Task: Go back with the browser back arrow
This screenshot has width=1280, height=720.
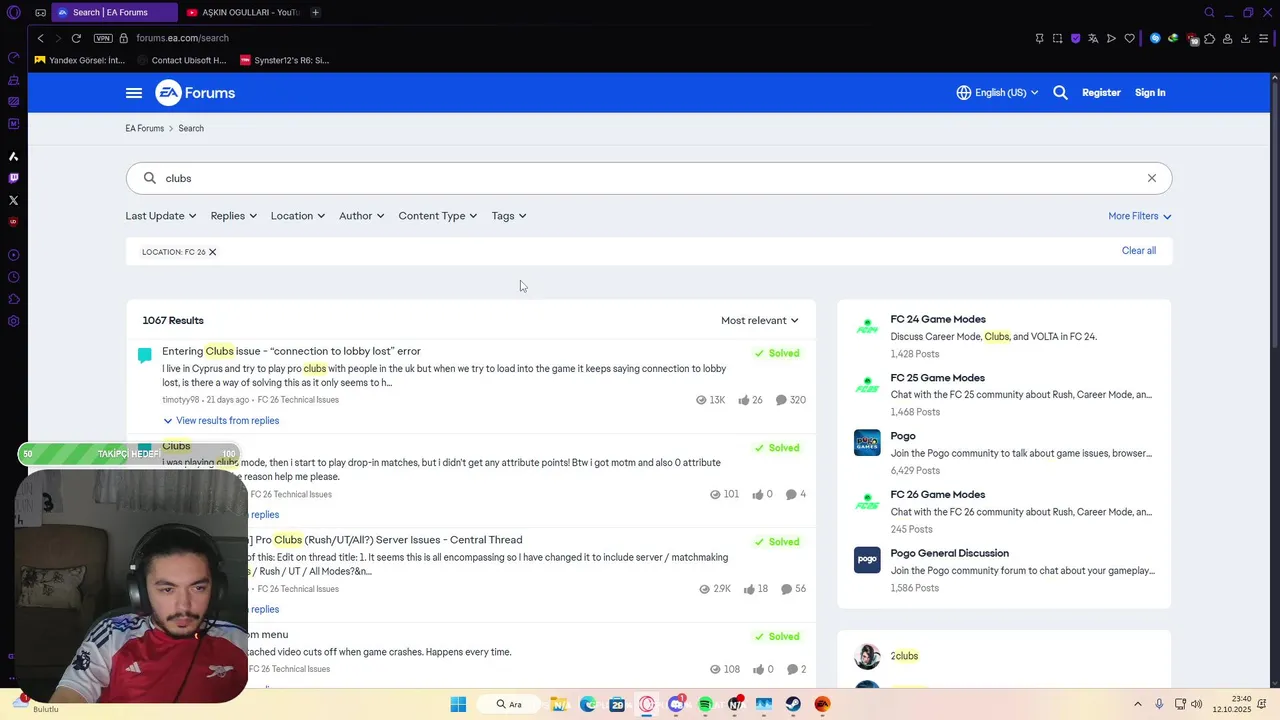Action: [x=40, y=38]
